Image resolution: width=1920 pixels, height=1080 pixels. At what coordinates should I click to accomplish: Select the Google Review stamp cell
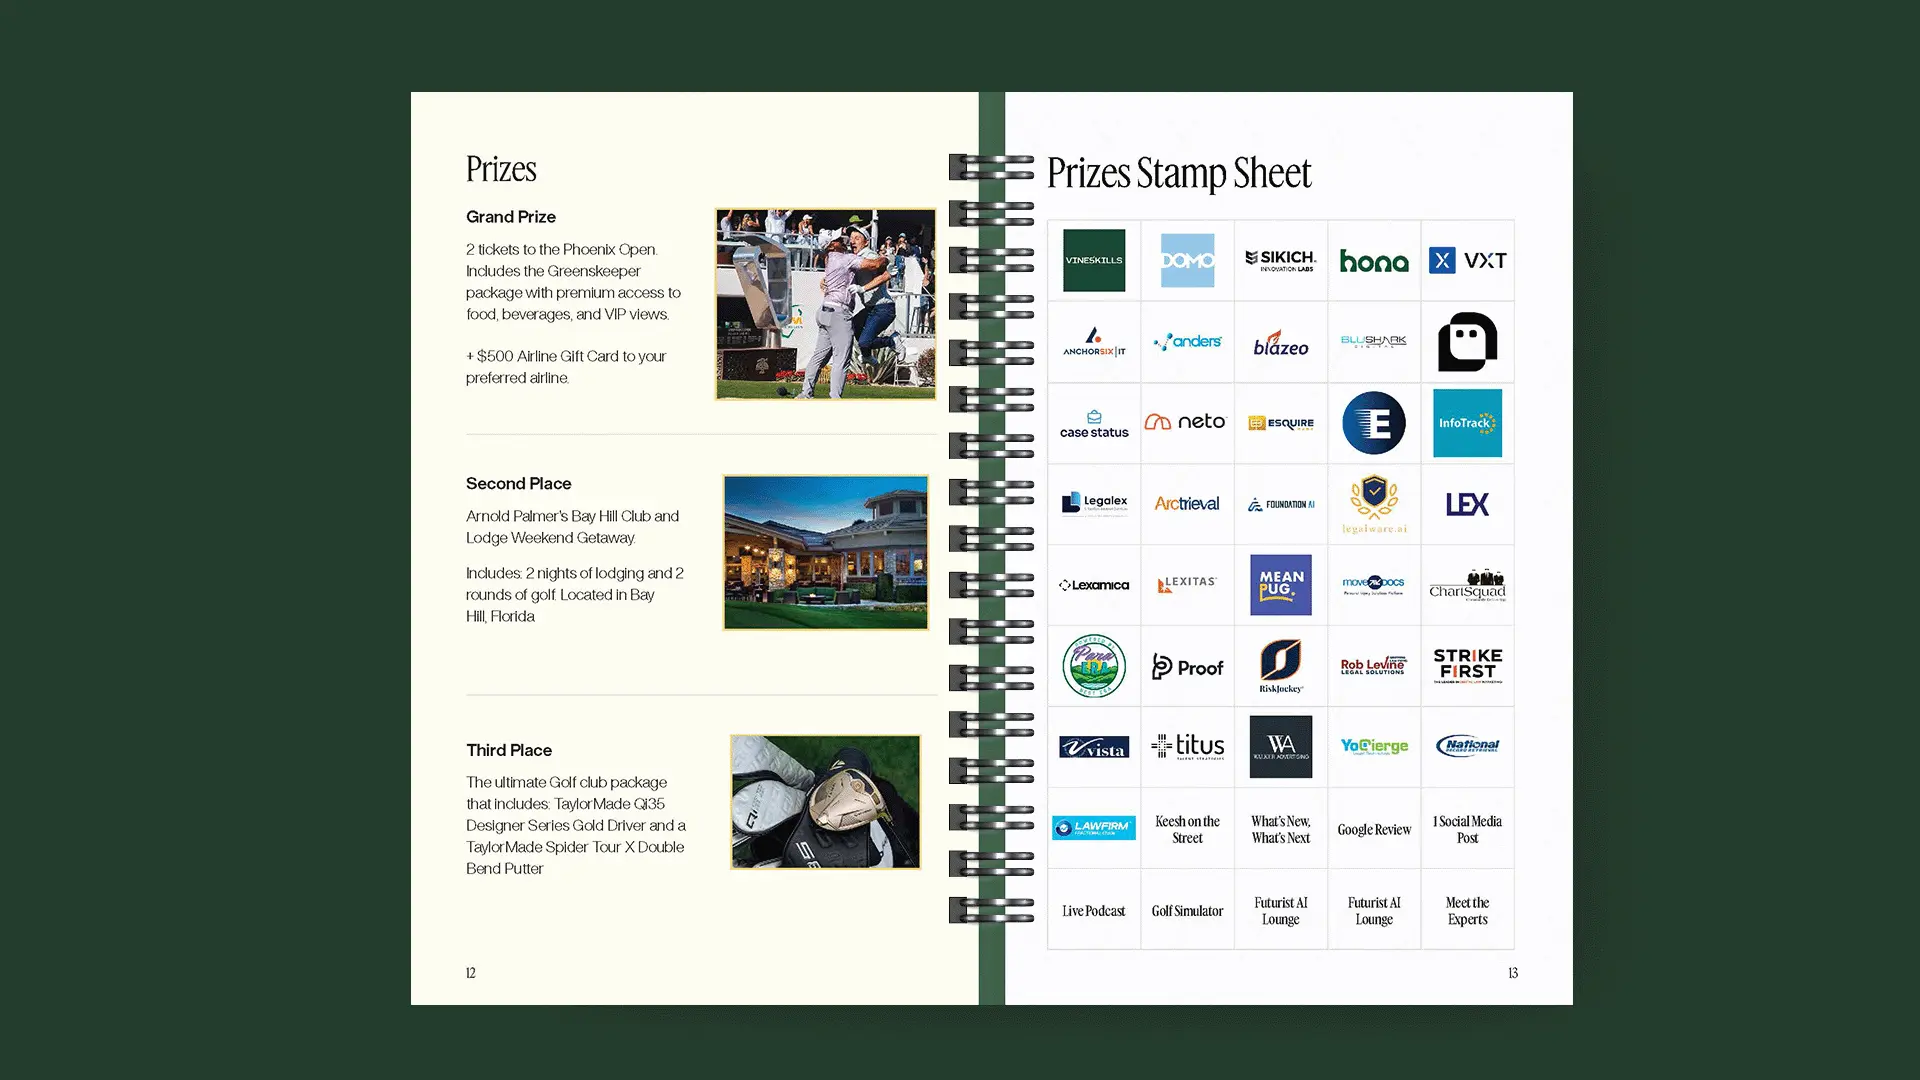[1374, 830]
